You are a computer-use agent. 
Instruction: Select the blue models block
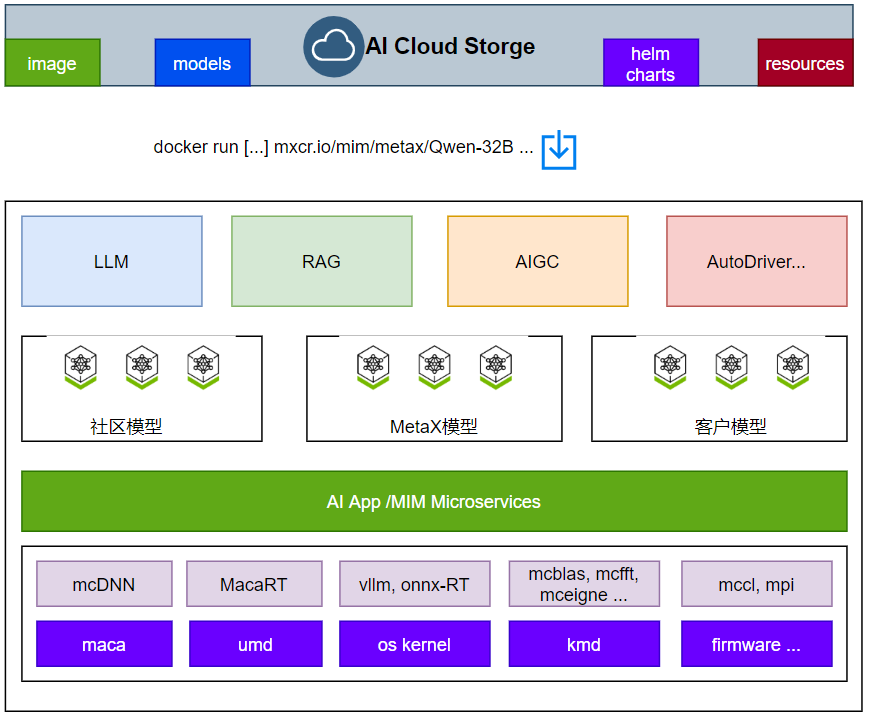[x=203, y=63]
